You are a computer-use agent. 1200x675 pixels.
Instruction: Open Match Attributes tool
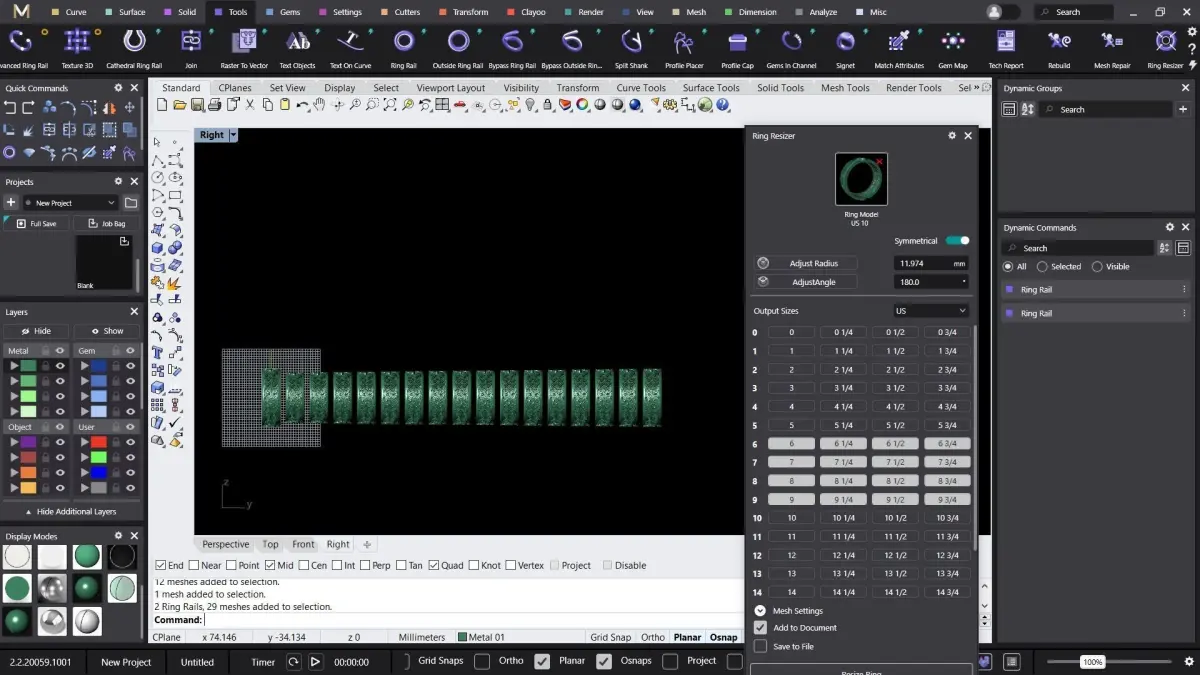pyautogui.click(x=899, y=47)
